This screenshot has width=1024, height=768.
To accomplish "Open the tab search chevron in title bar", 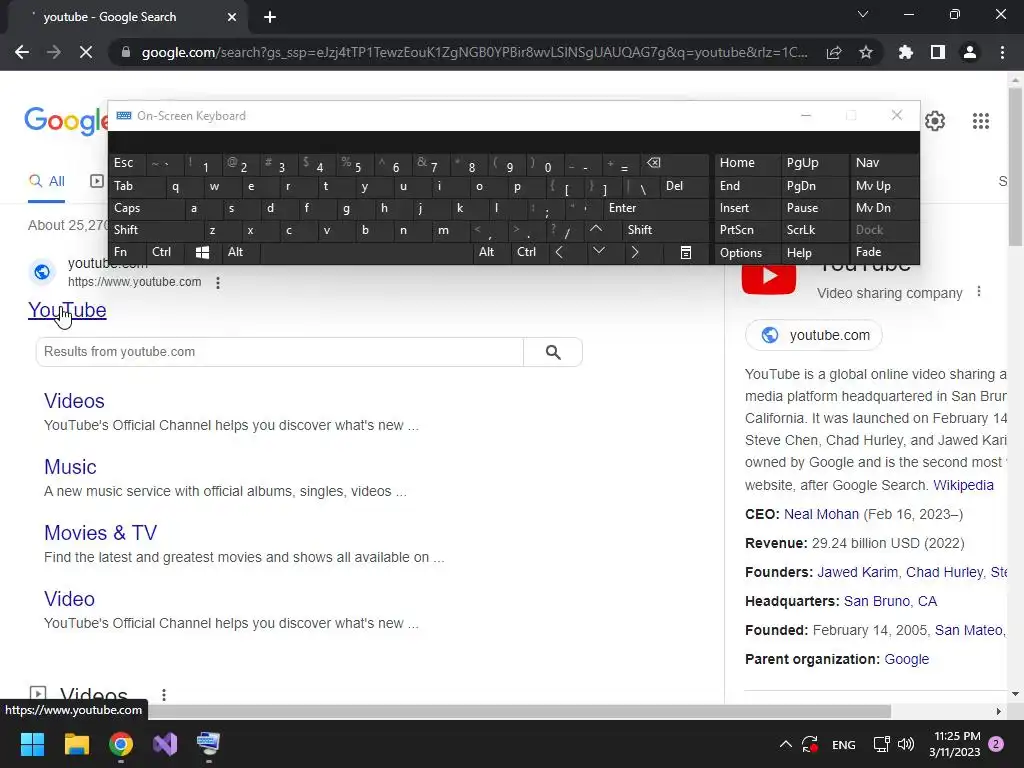I will (863, 14).
